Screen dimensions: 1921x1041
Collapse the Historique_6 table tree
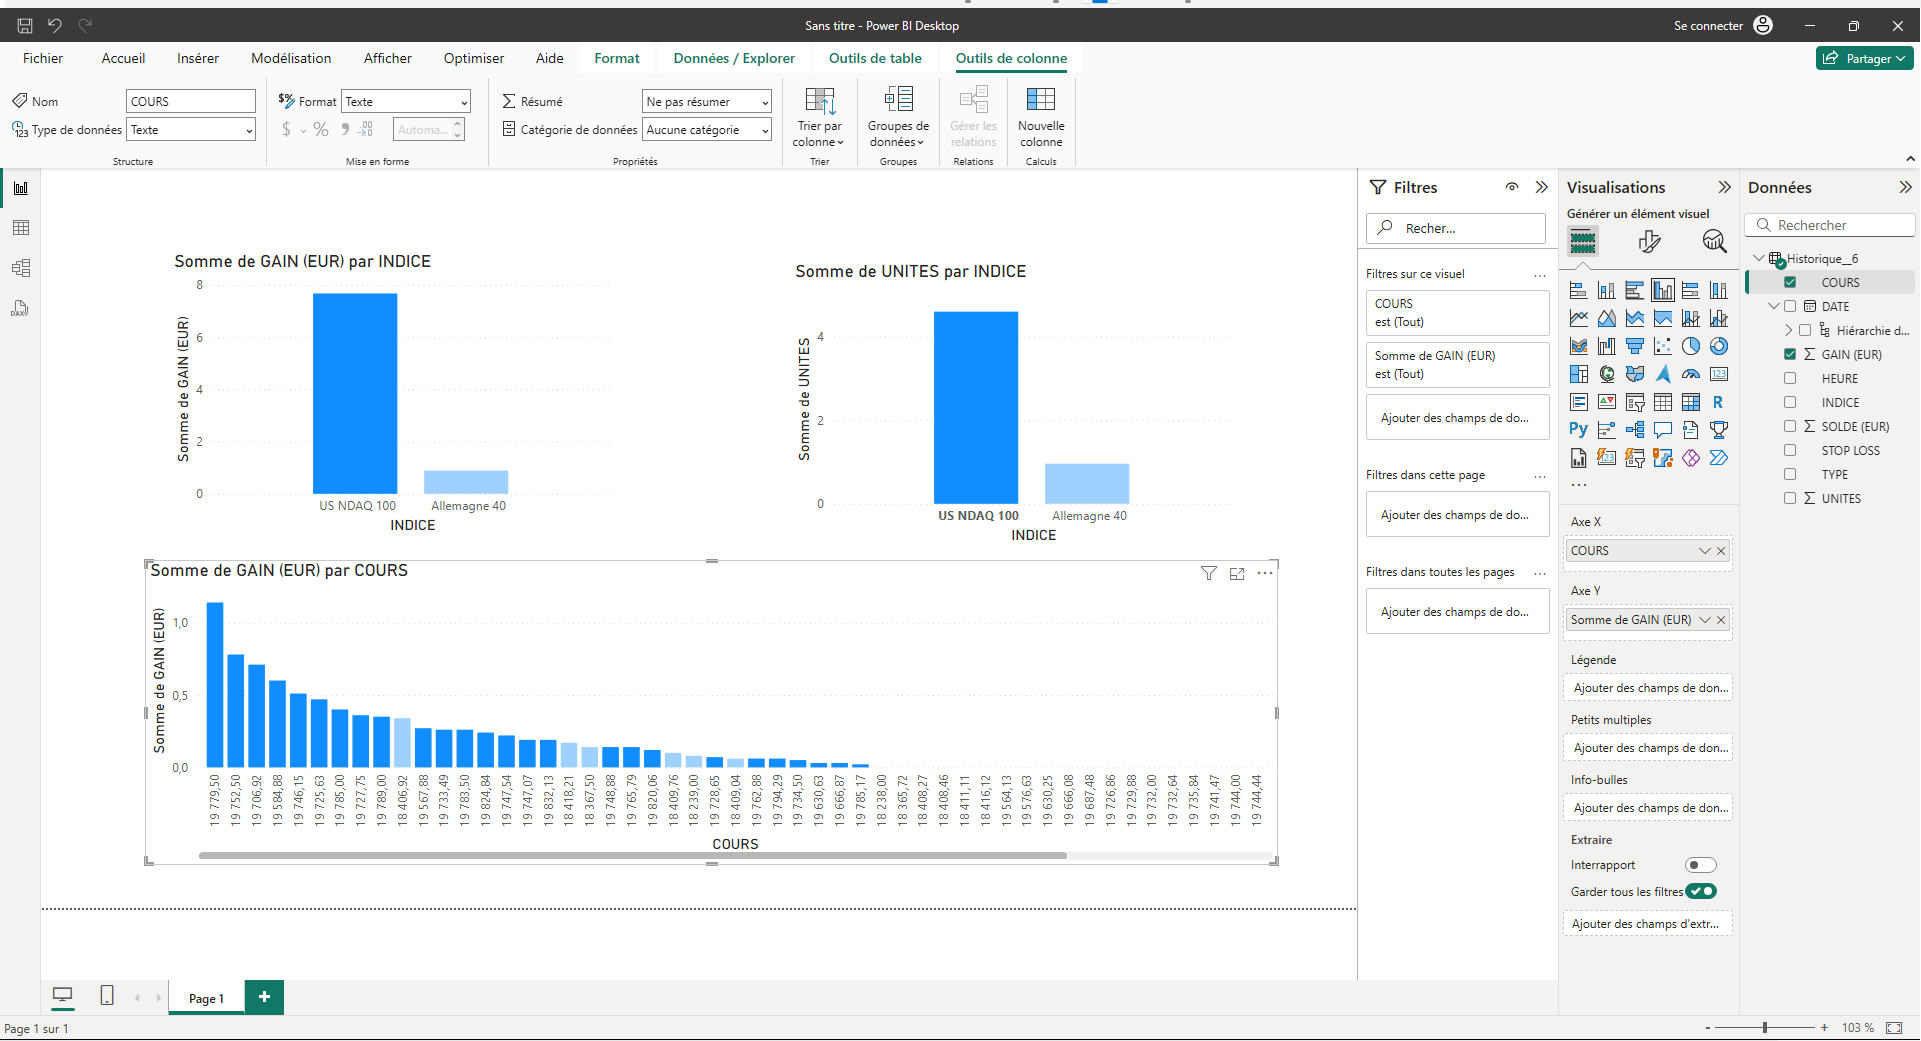pyautogui.click(x=1759, y=258)
